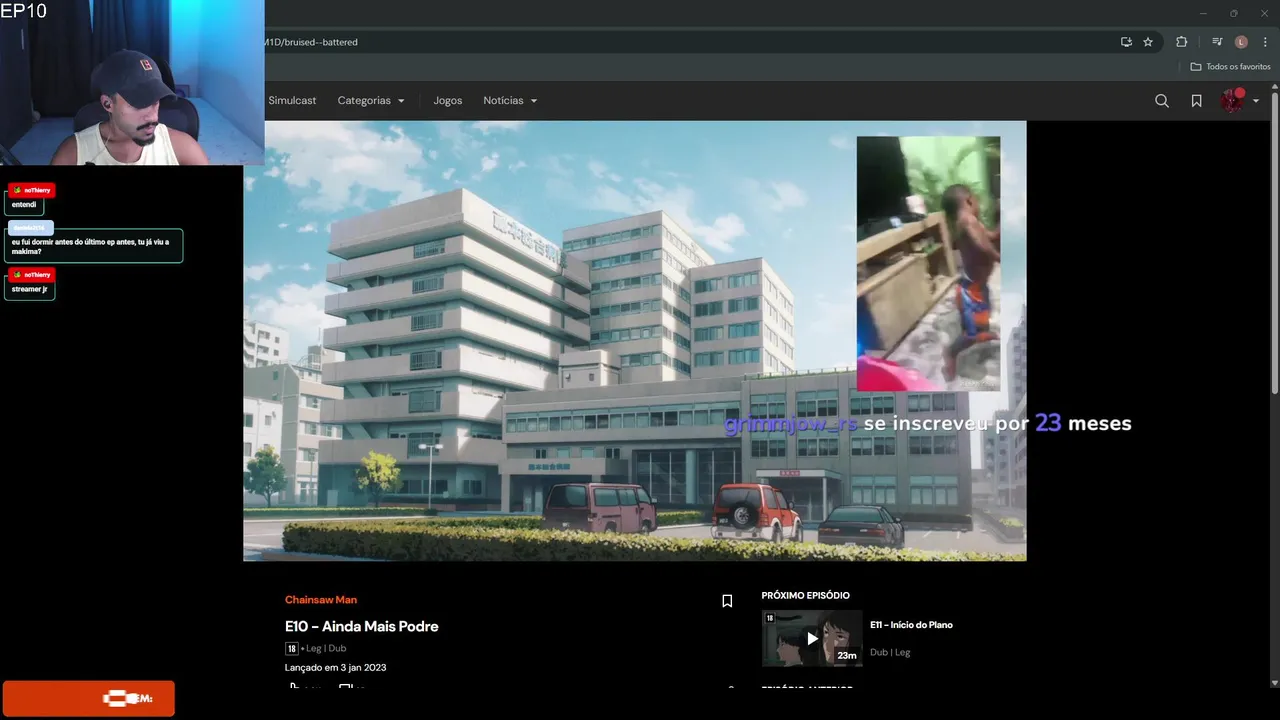The image size is (1280, 720).
Task: Open Chrome media controls icon
Action: tap(1217, 42)
